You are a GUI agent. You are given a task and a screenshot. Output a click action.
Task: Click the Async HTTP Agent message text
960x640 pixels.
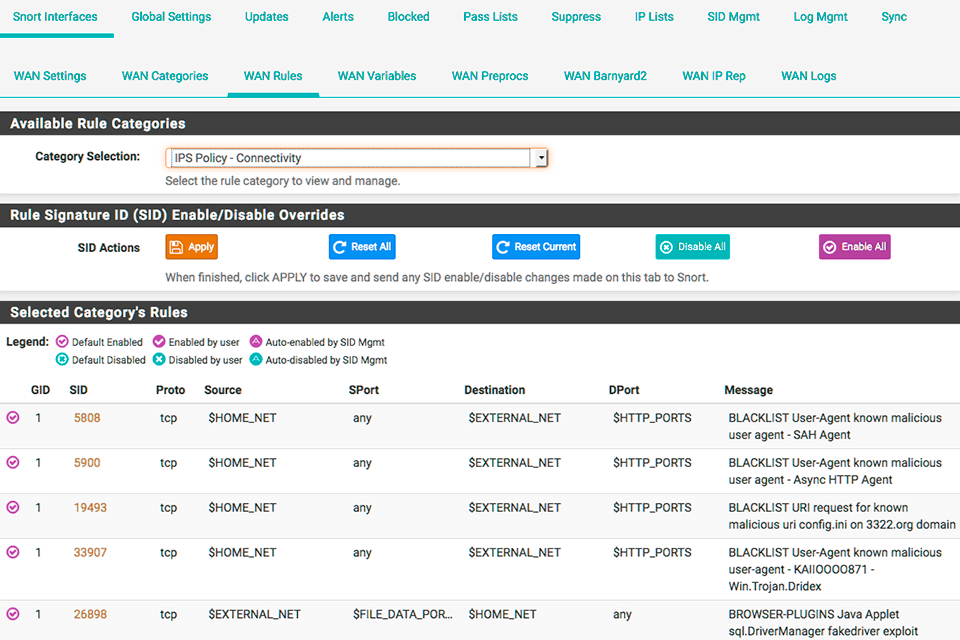click(x=835, y=471)
